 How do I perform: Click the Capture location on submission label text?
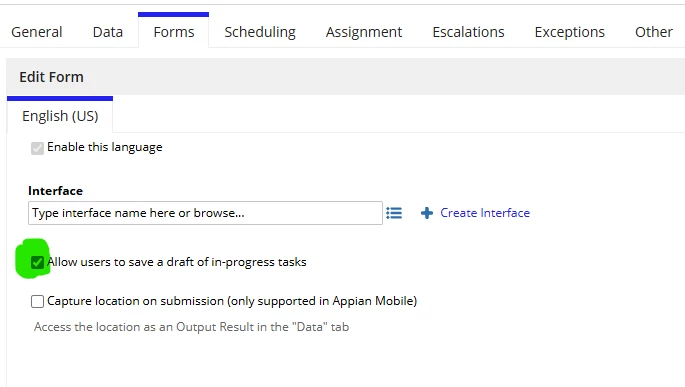tap(232, 301)
